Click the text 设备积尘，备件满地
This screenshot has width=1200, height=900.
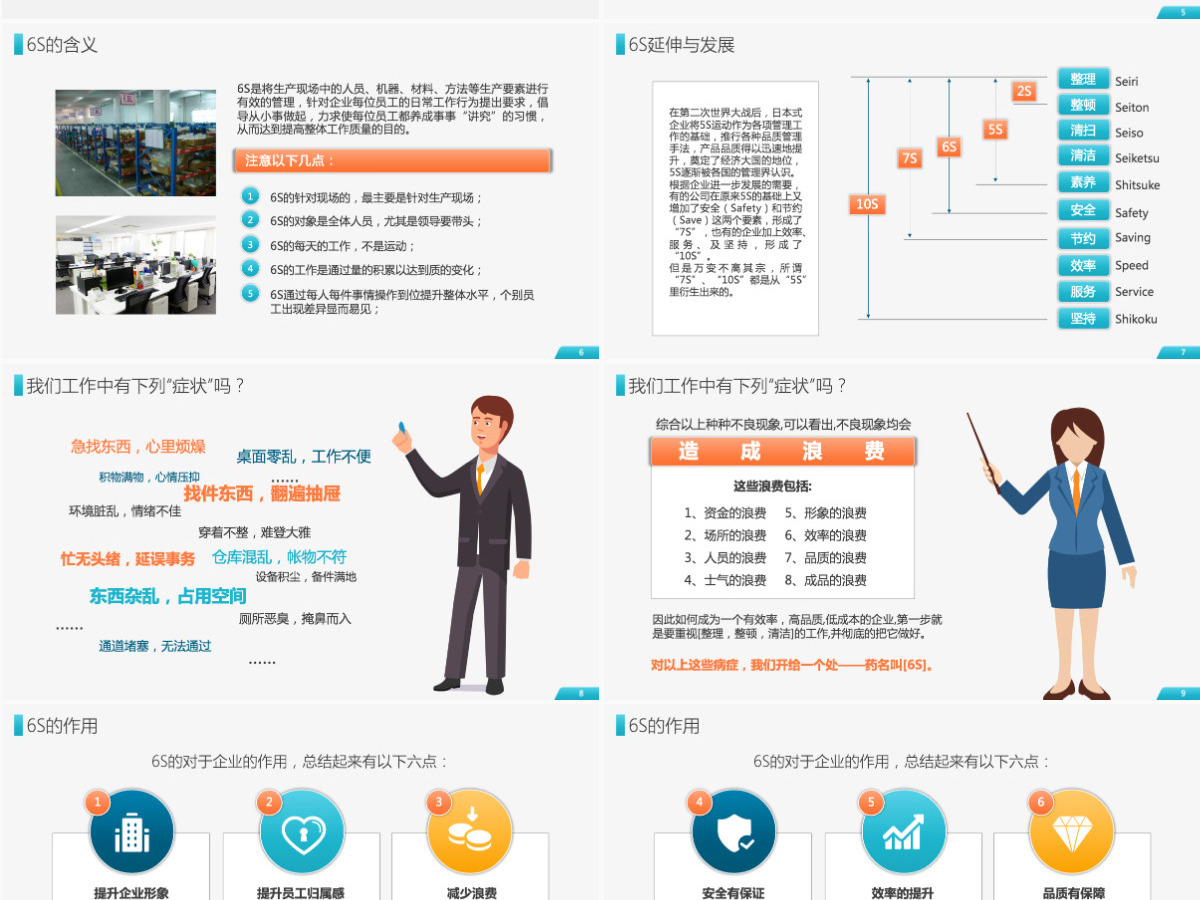pos(306,577)
